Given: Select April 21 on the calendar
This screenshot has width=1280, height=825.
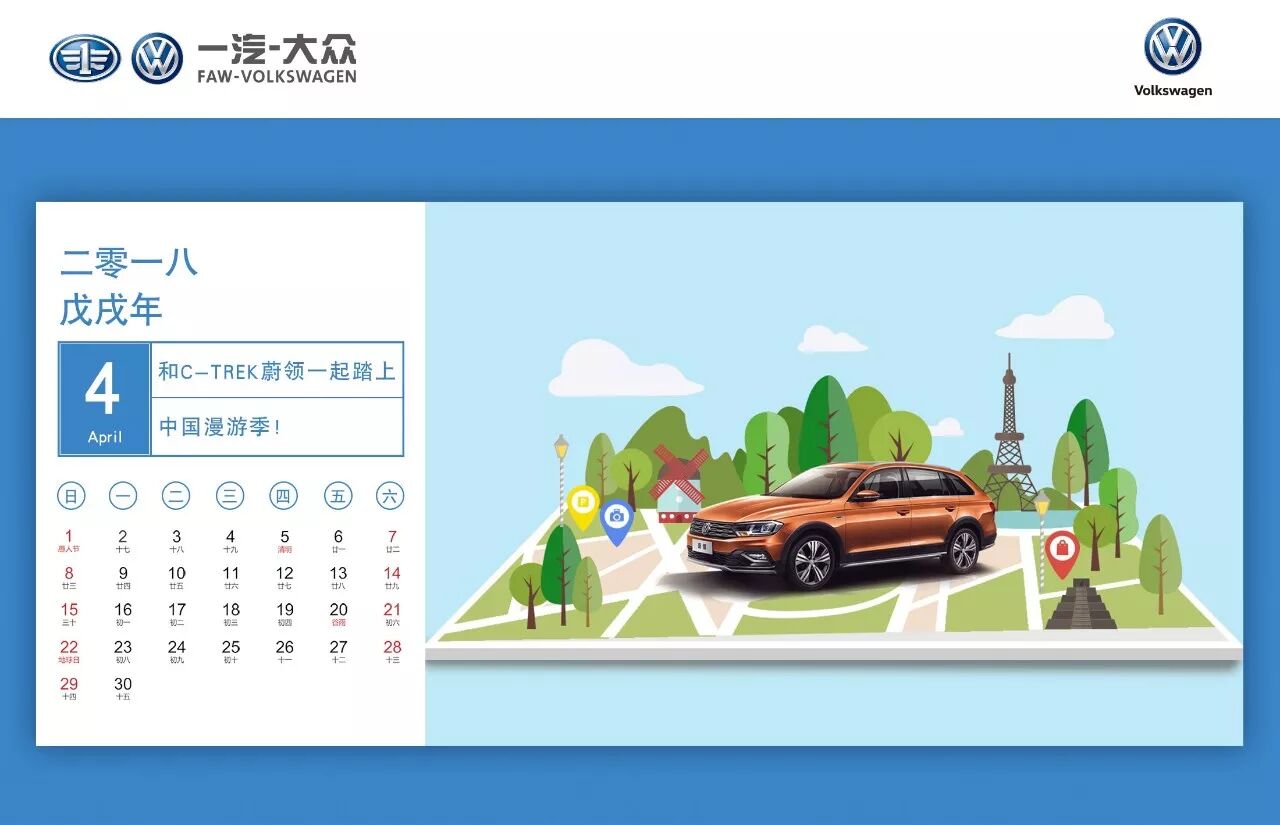Looking at the screenshot, I should pos(392,614).
